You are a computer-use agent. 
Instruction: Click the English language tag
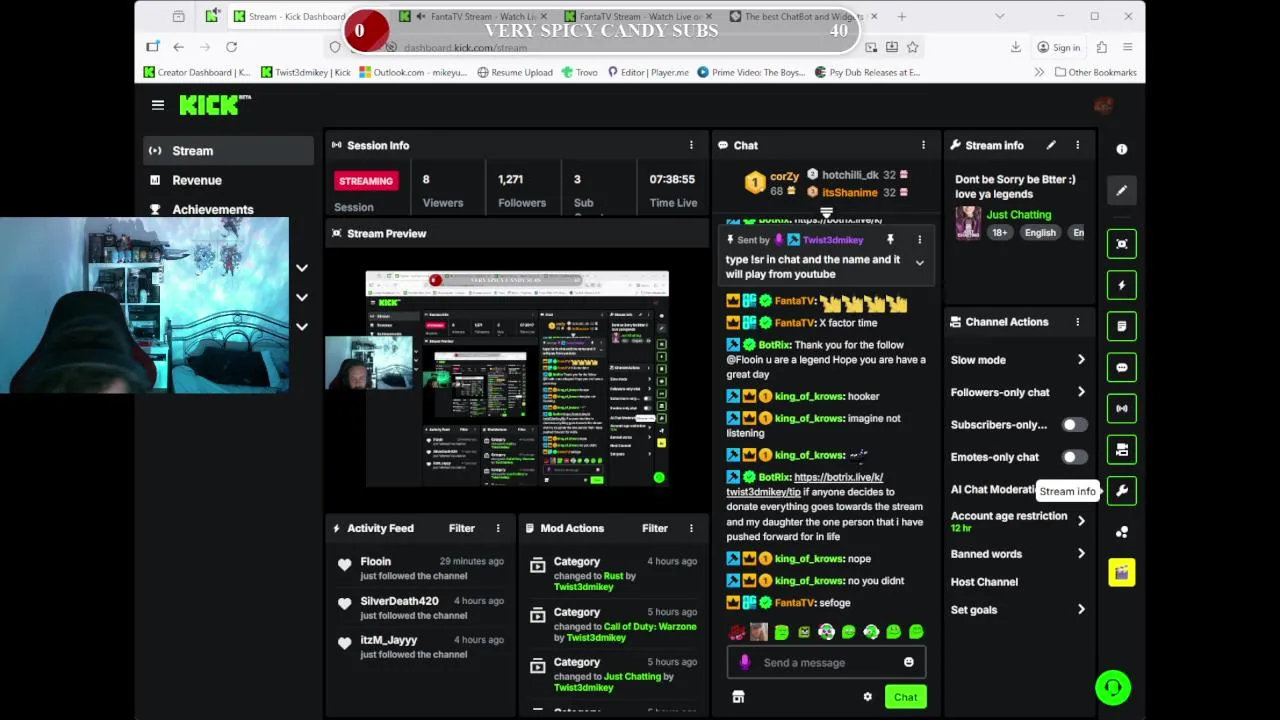point(1040,232)
